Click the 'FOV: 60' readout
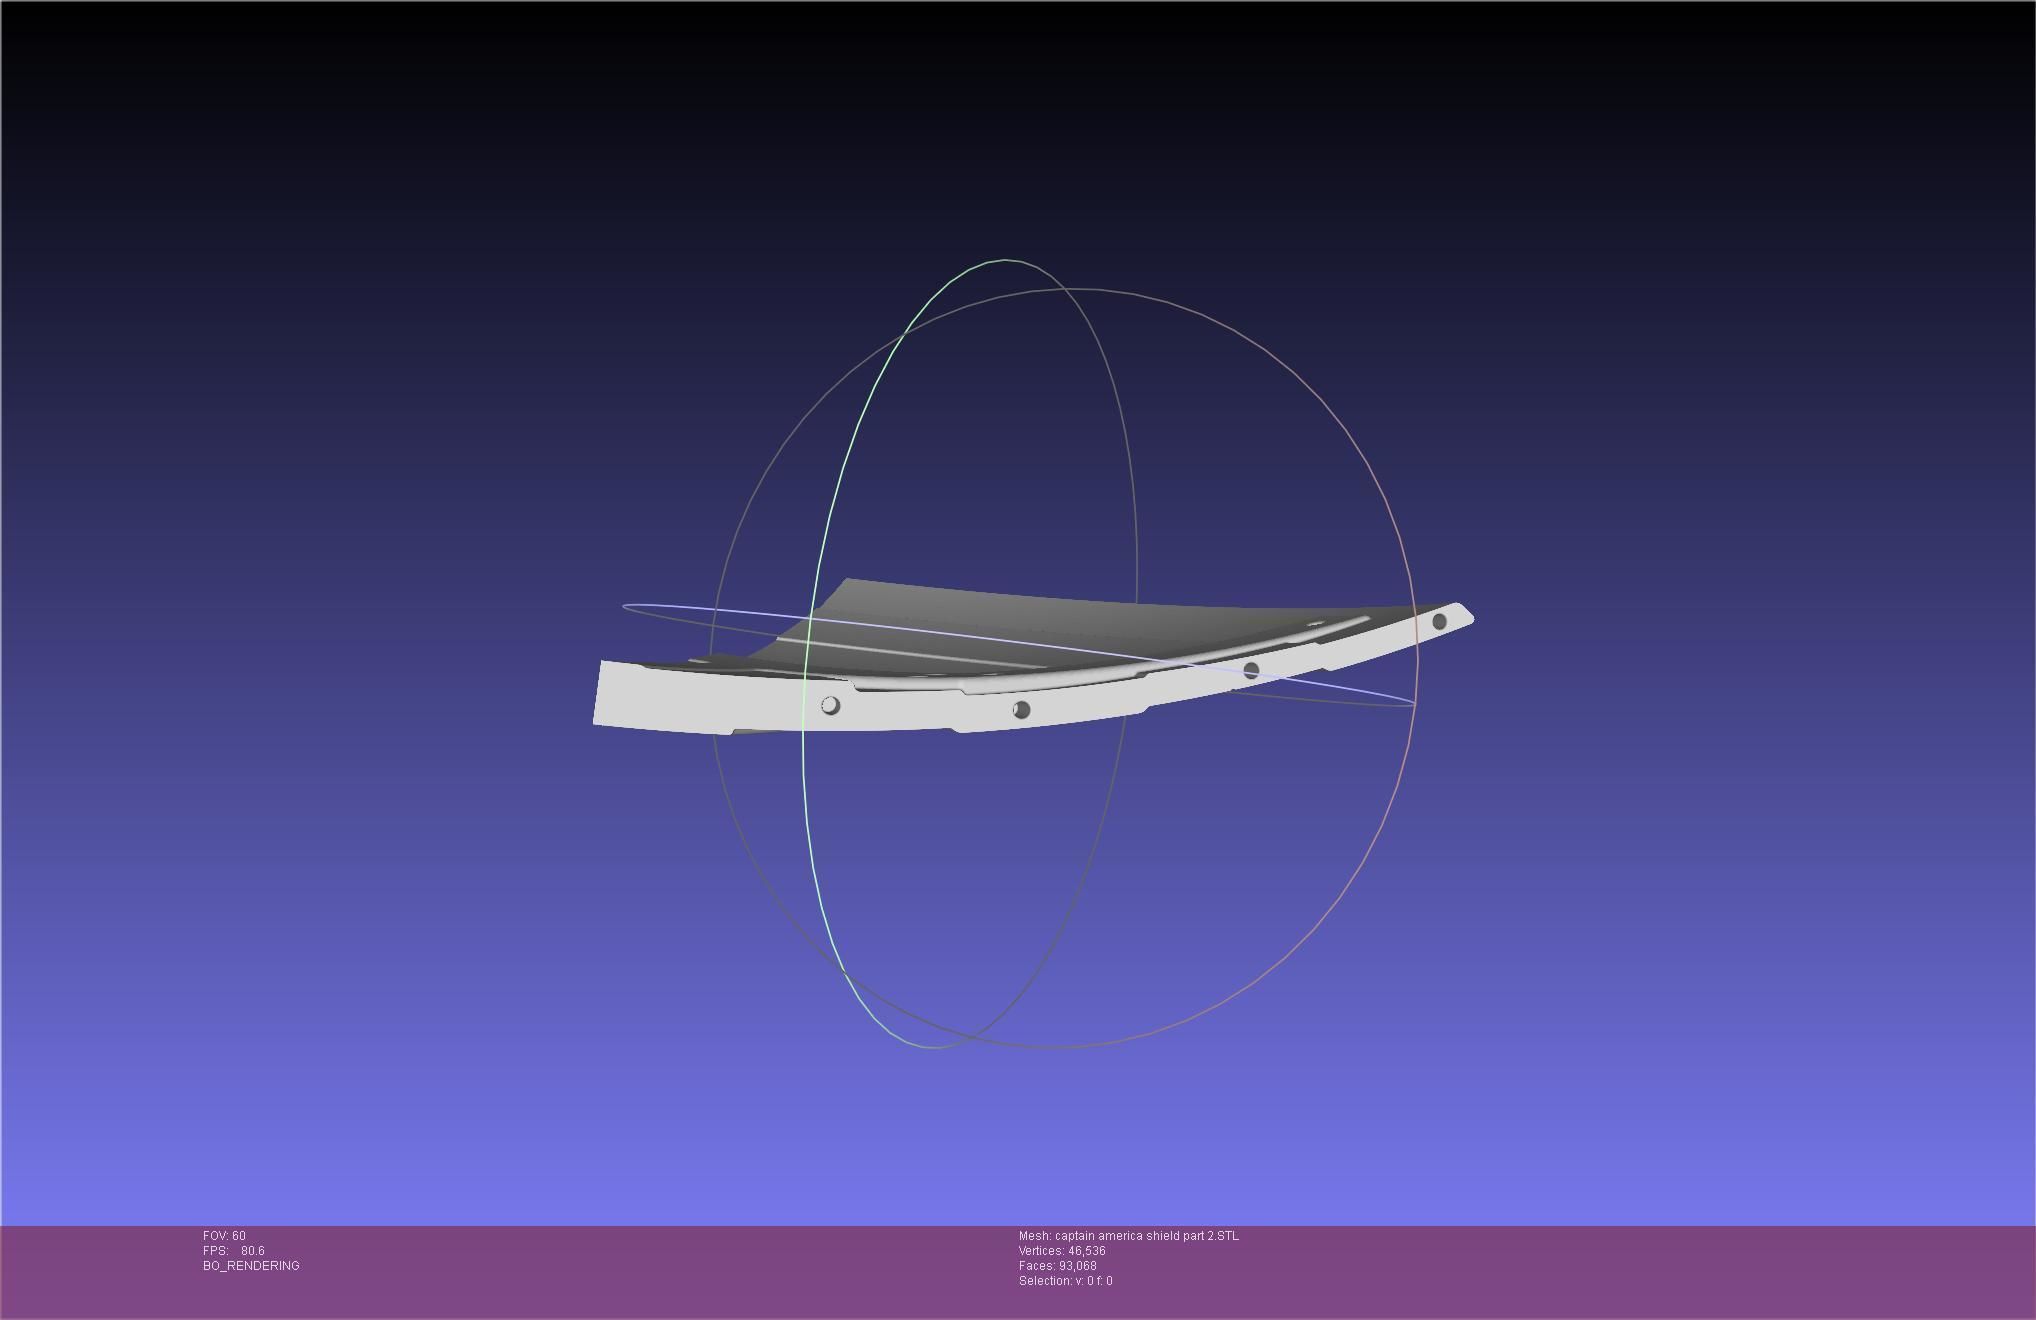 pyautogui.click(x=224, y=1236)
